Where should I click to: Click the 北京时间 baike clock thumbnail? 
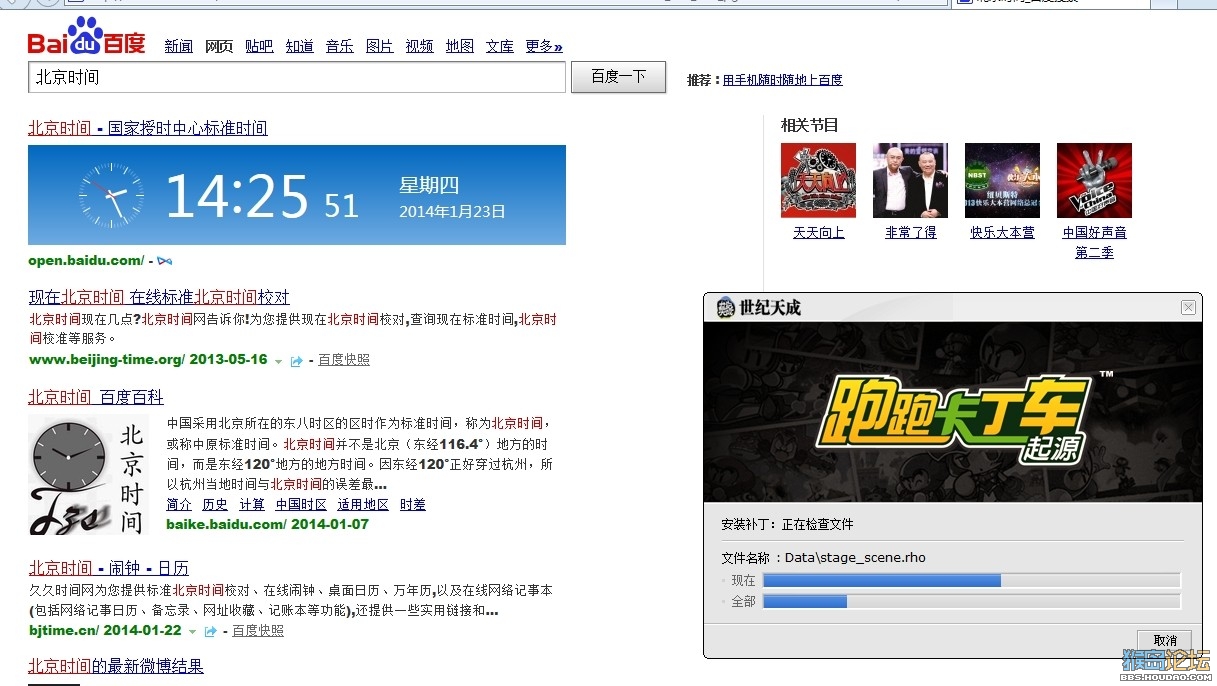[89, 475]
